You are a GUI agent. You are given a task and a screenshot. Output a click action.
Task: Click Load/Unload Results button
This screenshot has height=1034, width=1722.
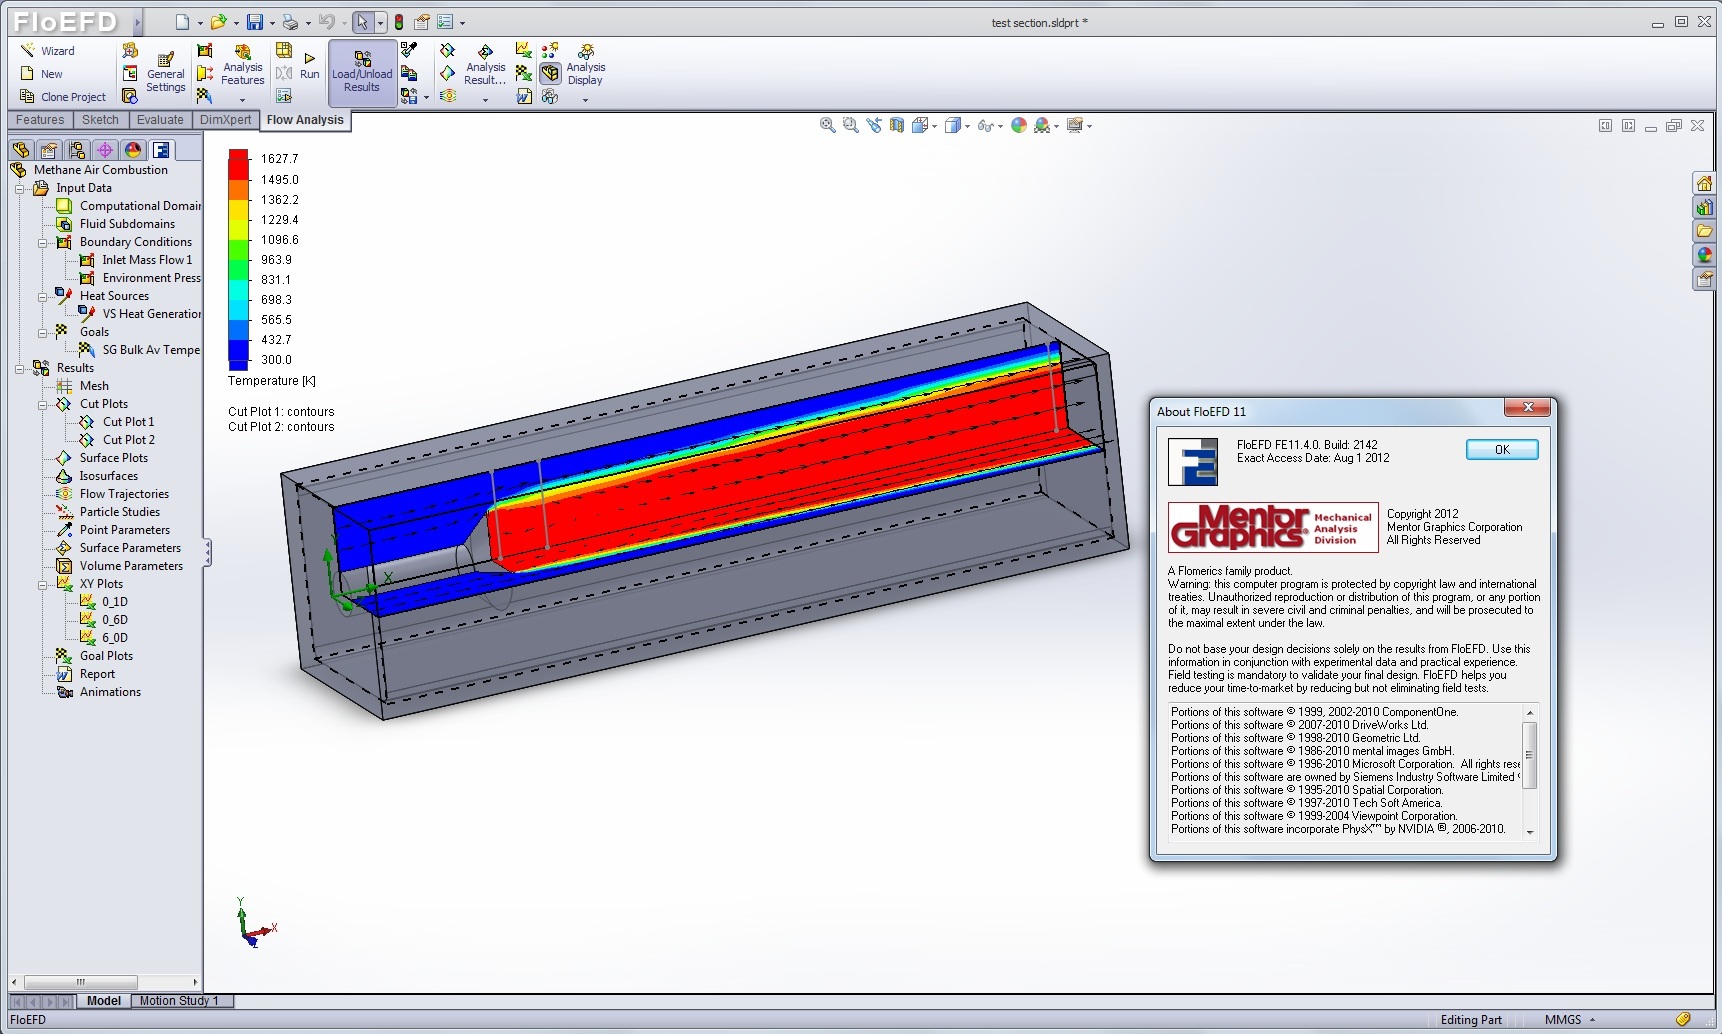[362, 72]
